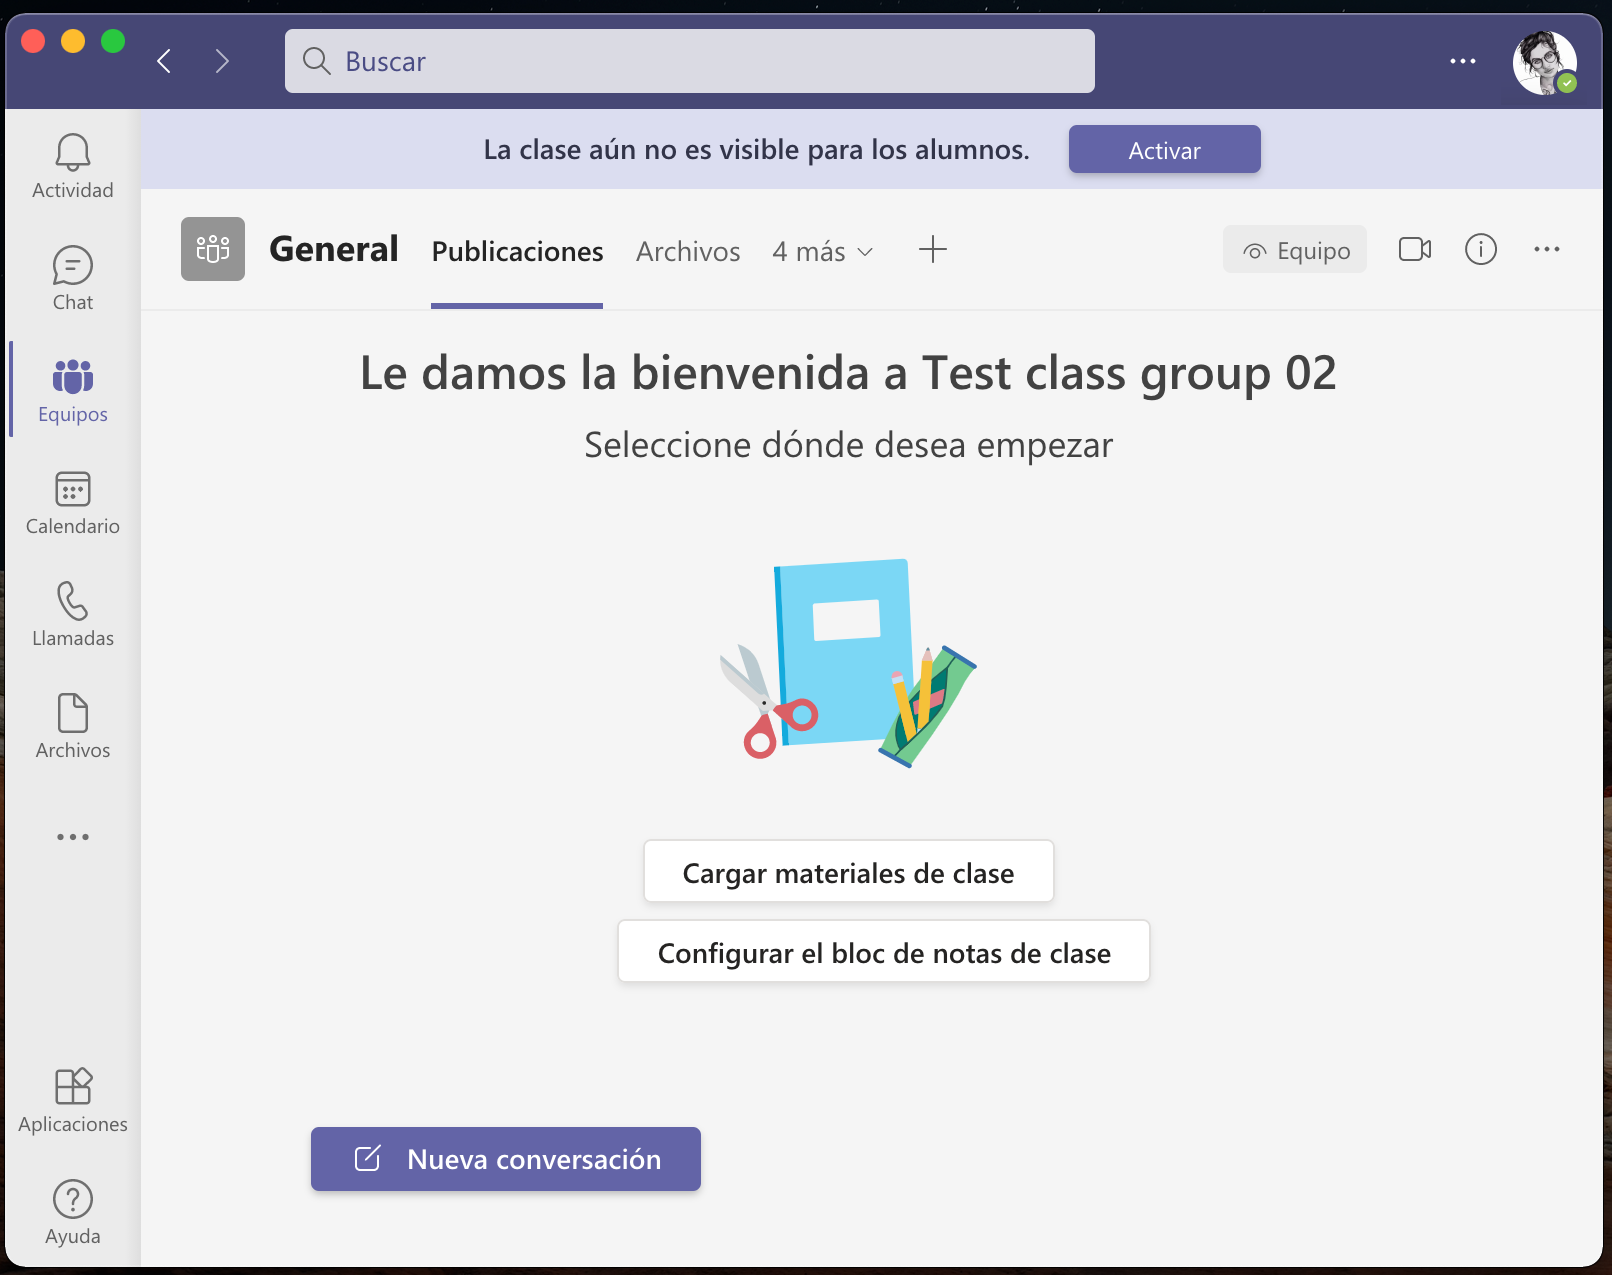
Task: Focus the Buscar search field
Action: tap(689, 61)
